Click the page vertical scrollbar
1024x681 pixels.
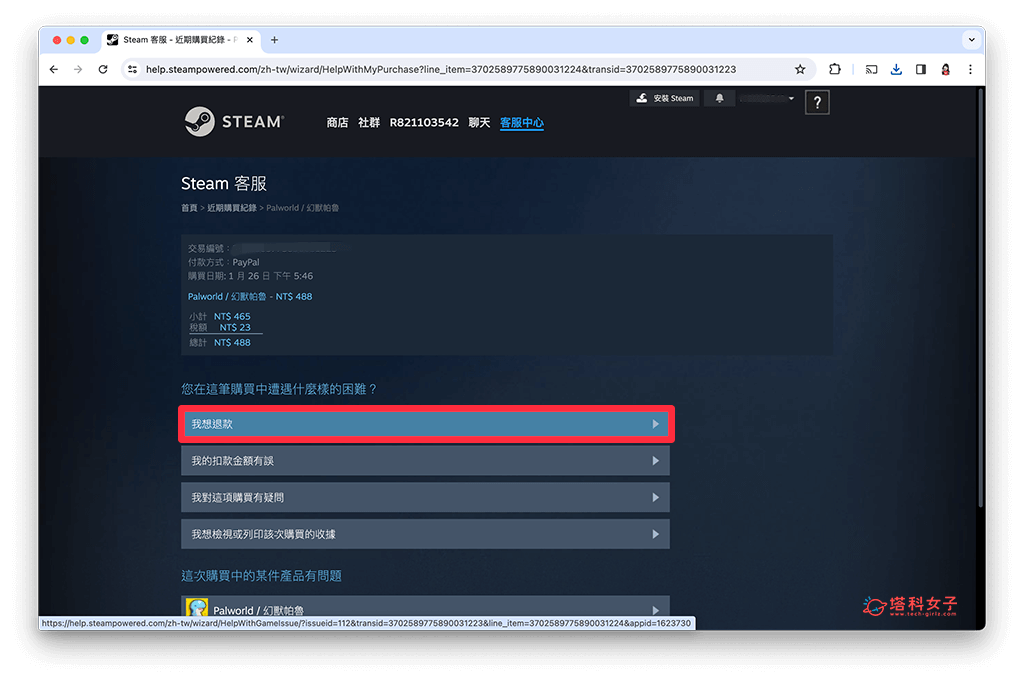click(980, 298)
